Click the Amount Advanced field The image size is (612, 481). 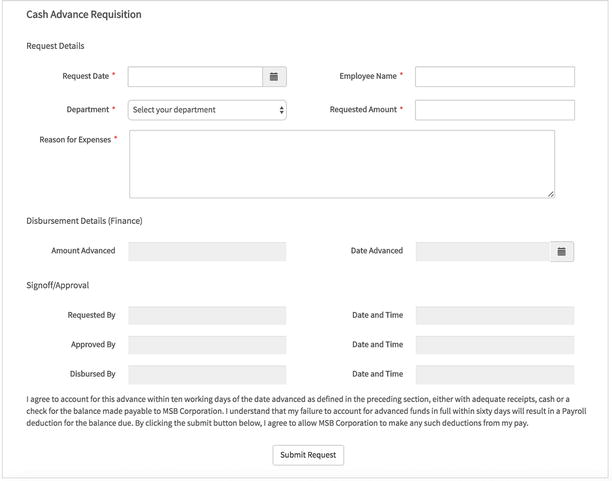pos(207,251)
